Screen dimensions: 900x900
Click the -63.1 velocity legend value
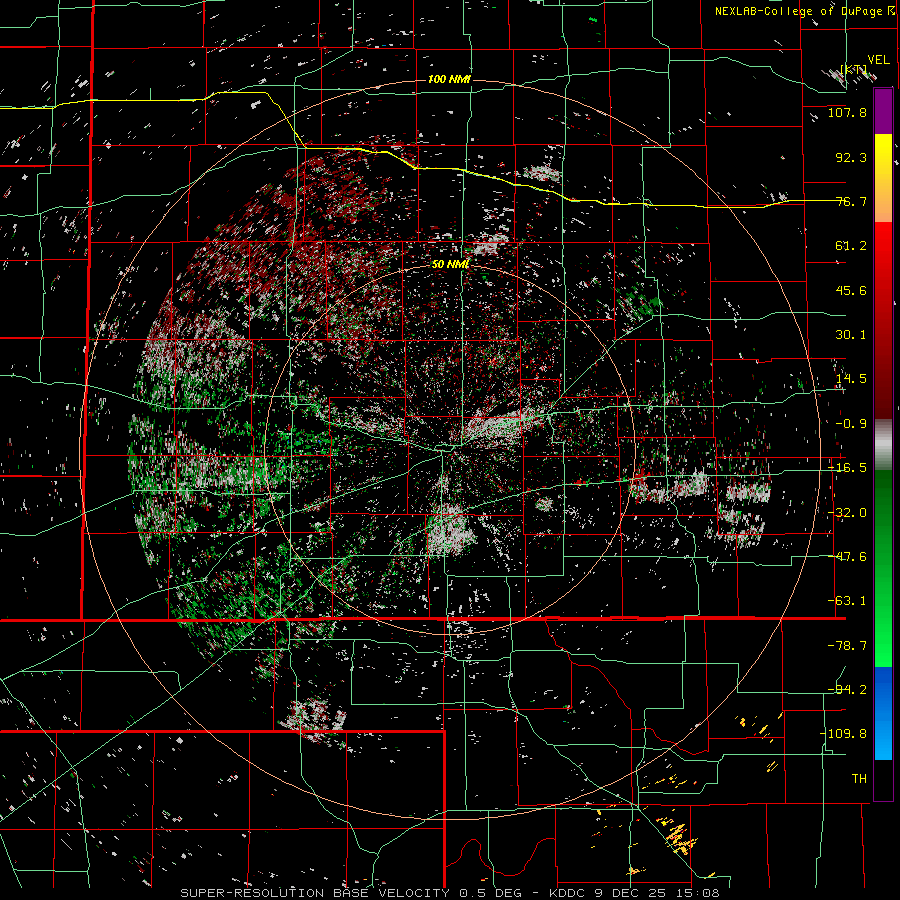[x=847, y=601]
